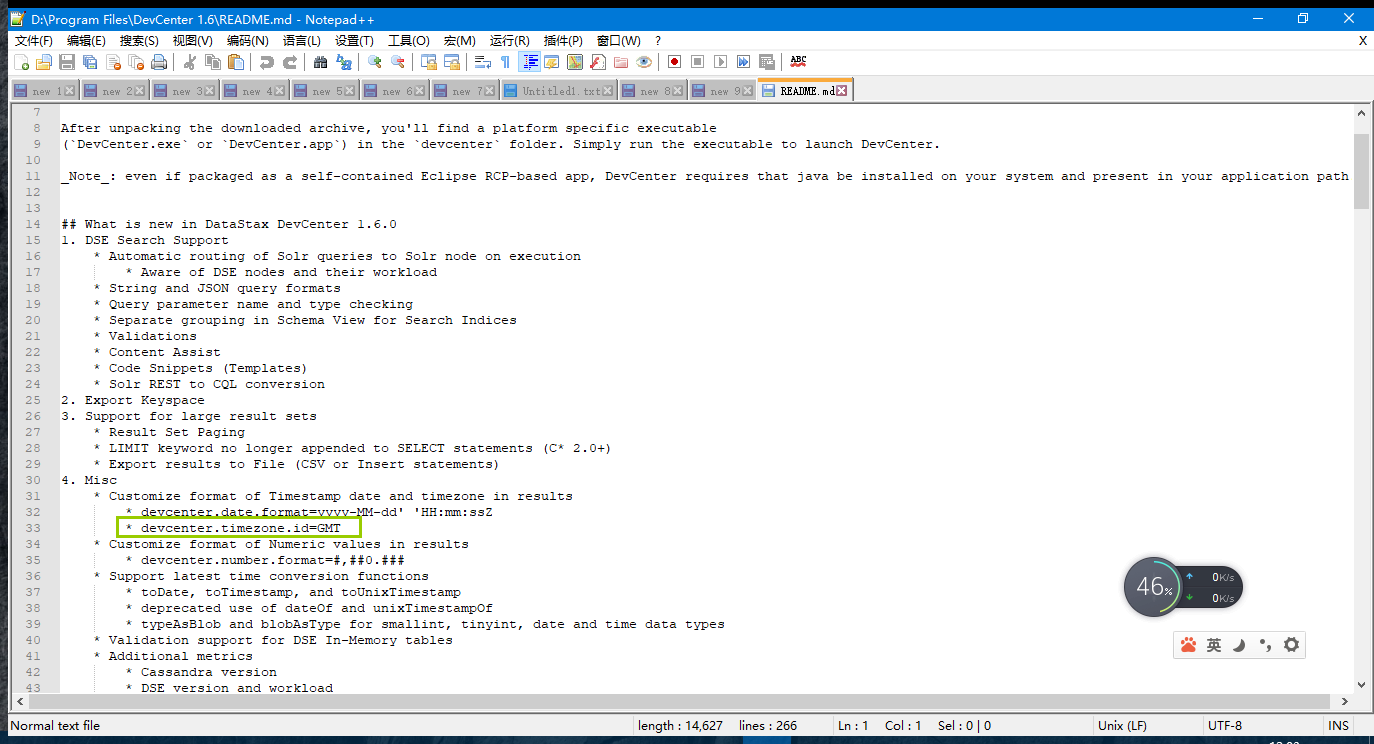Open Folder as Workspace icon
1374x744 pixels.
pyautogui.click(x=621, y=62)
